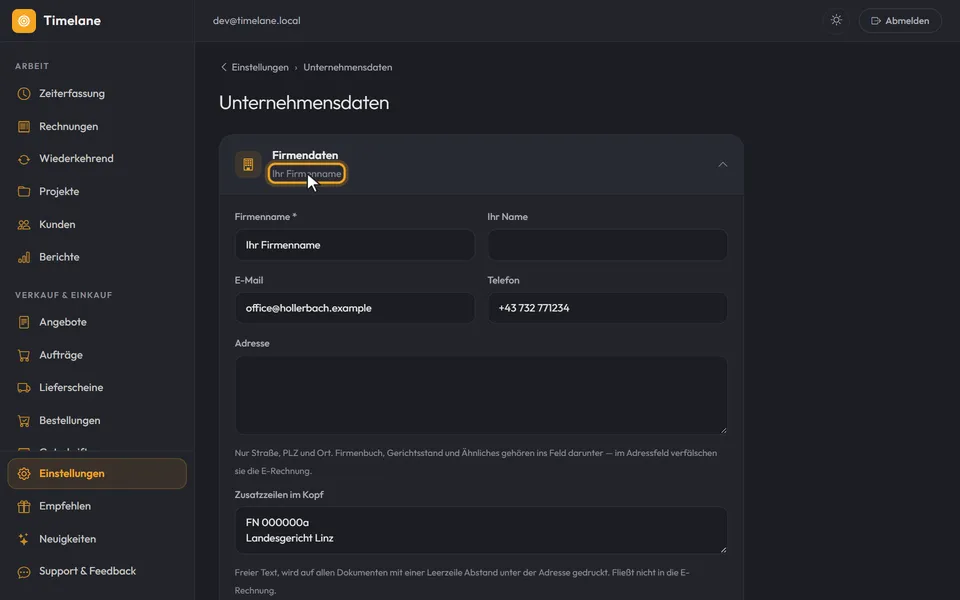Click the Aufträge cart icon

pyautogui.click(x=24, y=355)
